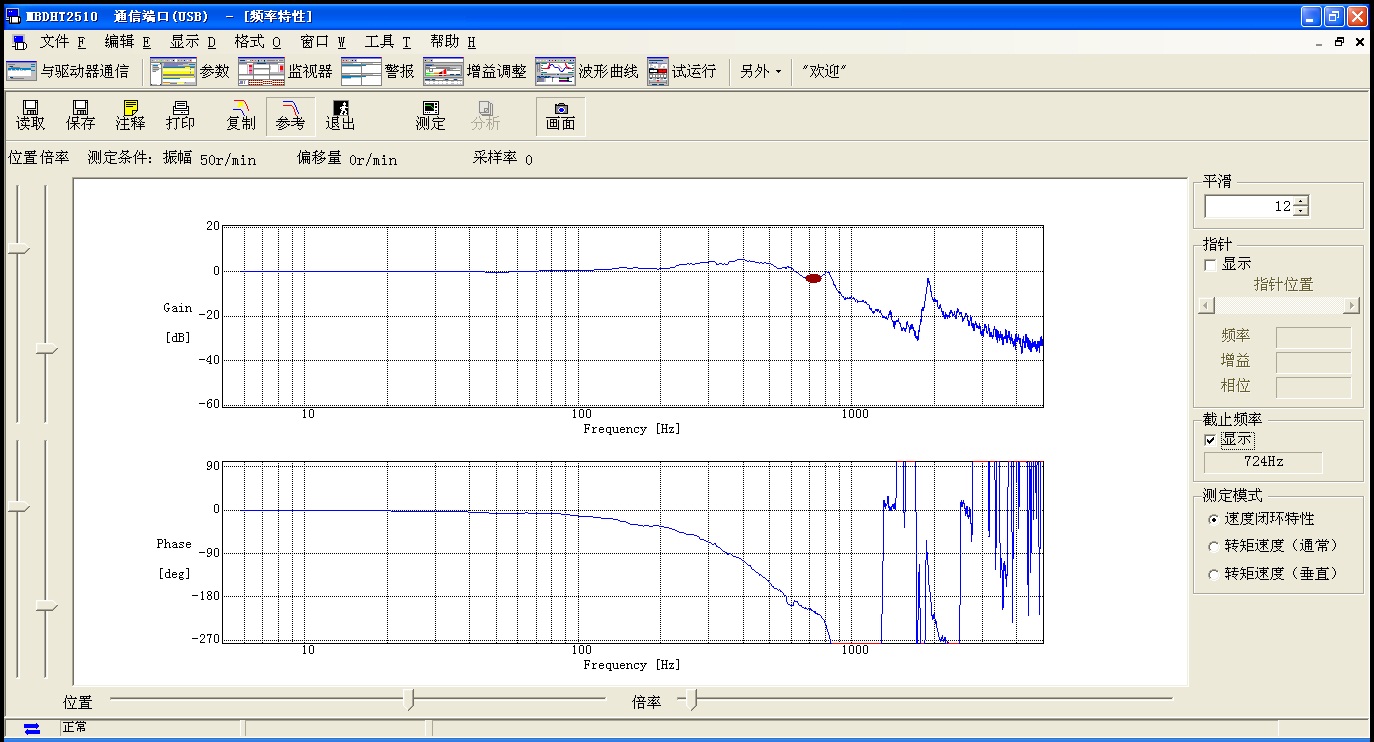
Task: Click the 与驱动器通信 button
Action: pyautogui.click(x=68, y=71)
